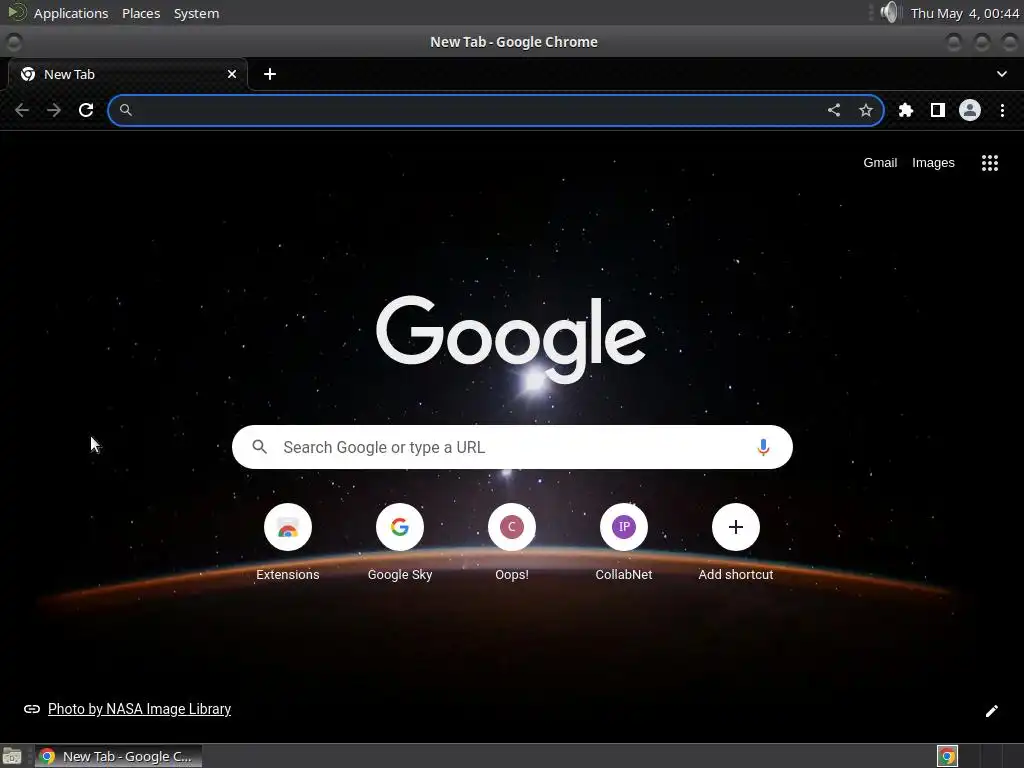Viewport: 1024px width, 768px height.
Task: Click the Chrome icon in bottom-right panel
Action: pyautogui.click(x=948, y=756)
